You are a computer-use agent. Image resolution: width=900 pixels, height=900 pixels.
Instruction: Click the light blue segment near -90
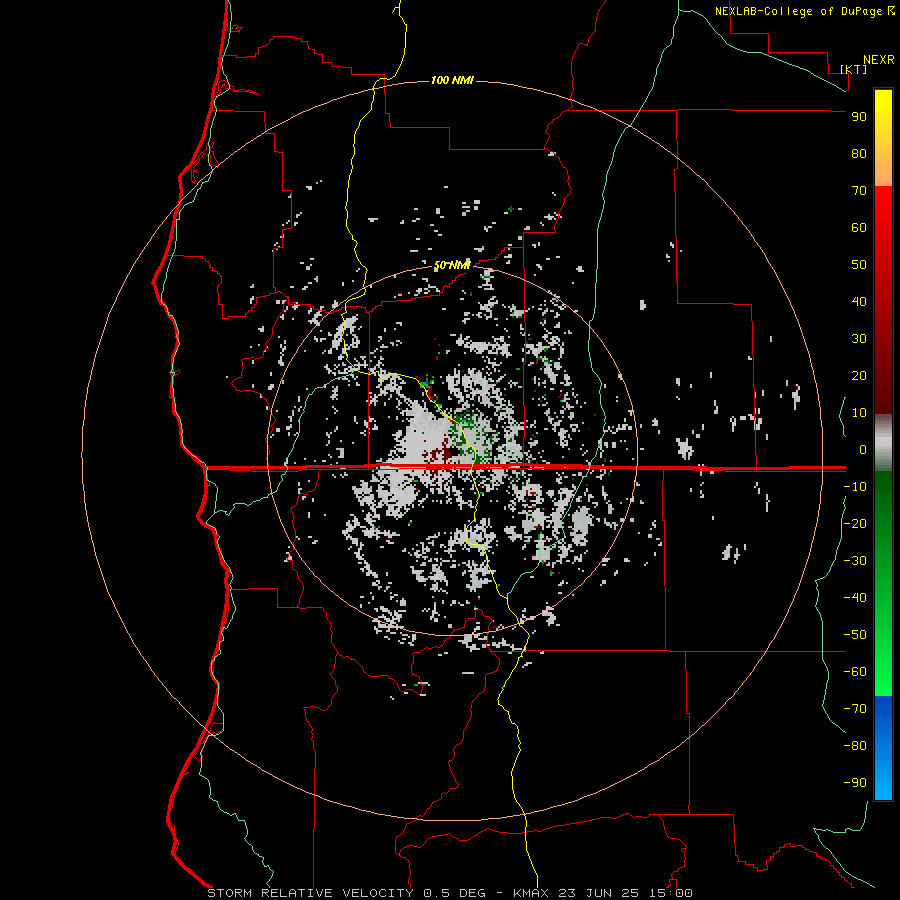883,781
